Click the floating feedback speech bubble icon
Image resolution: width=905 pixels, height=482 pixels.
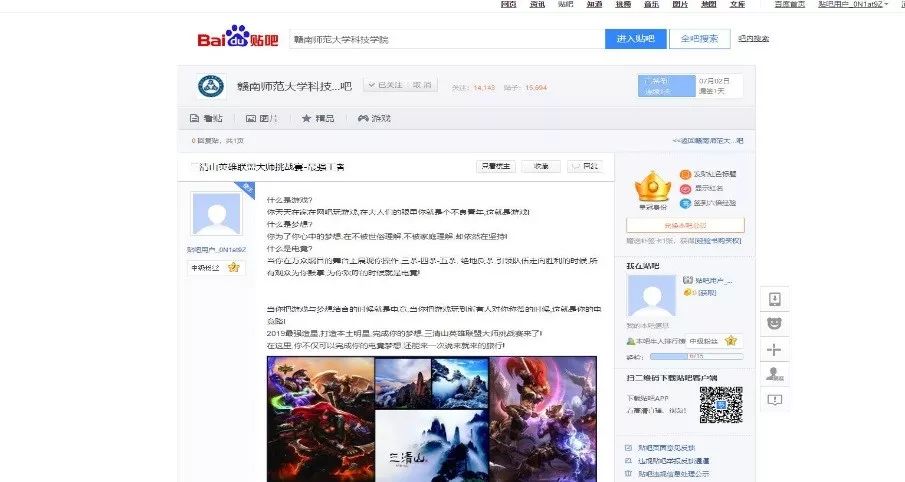click(x=775, y=399)
